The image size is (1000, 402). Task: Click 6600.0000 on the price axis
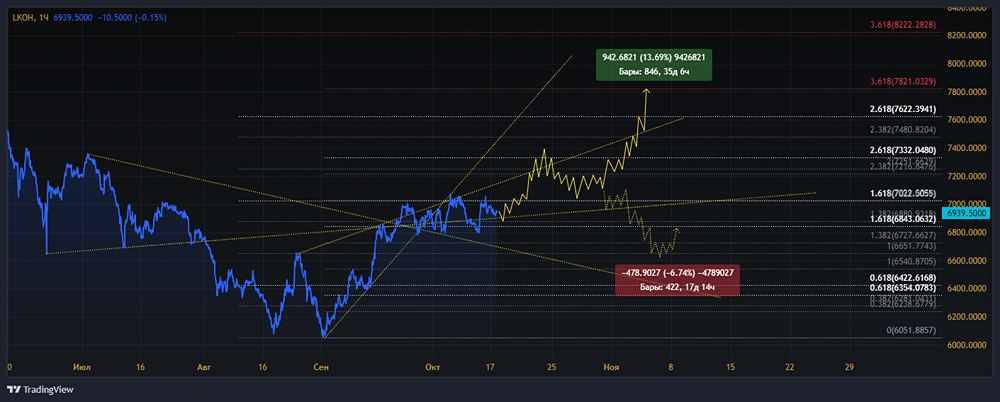click(x=969, y=260)
